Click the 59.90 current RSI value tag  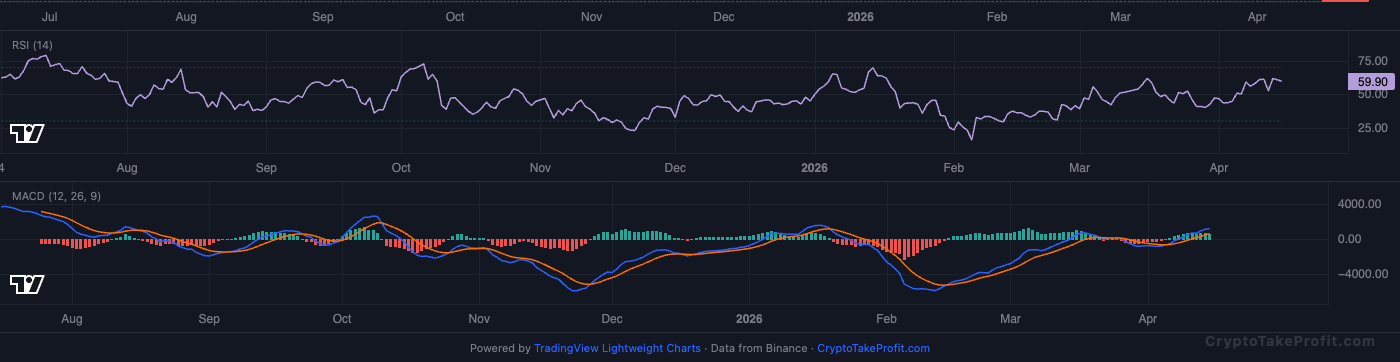(1372, 81)
